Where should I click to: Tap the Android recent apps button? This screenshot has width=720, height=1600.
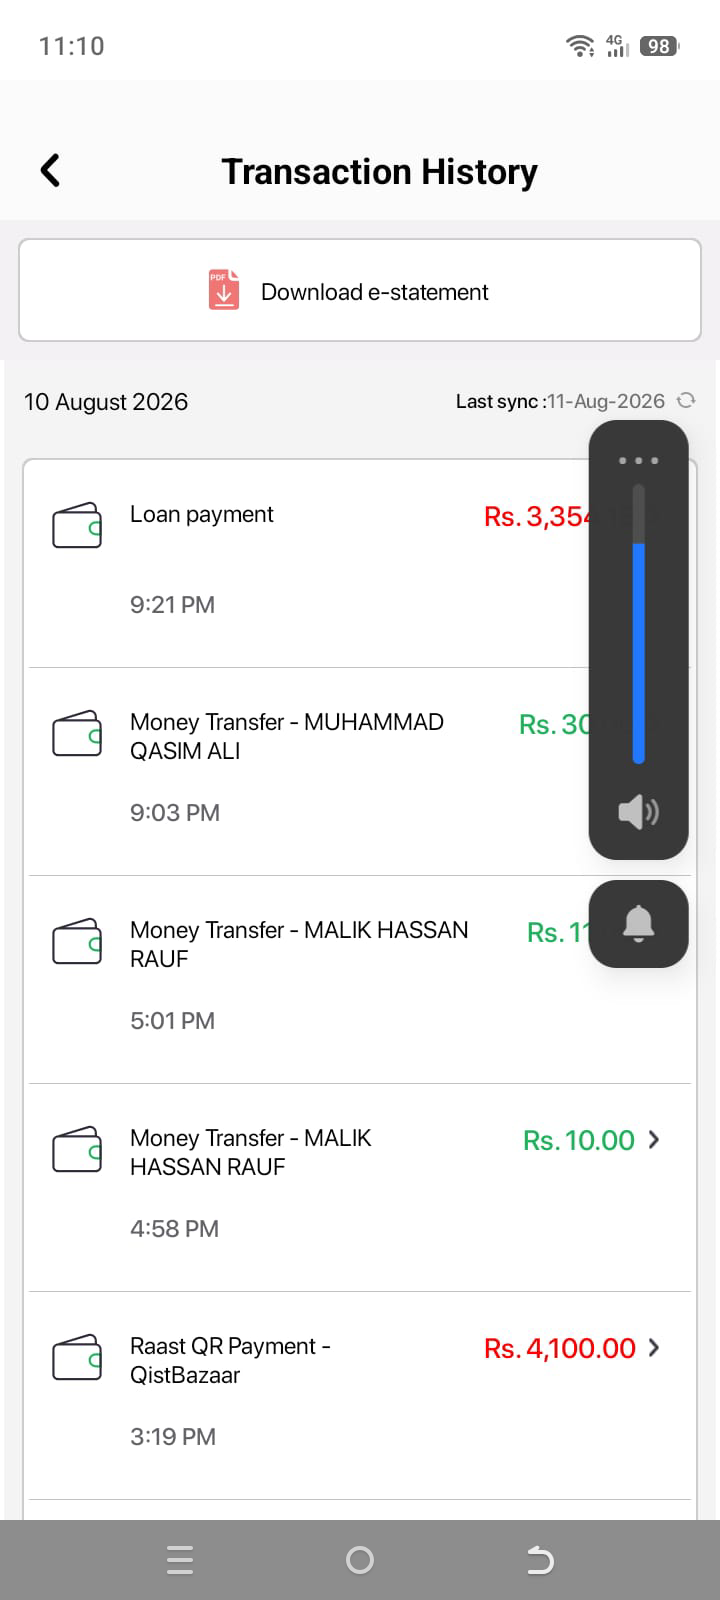click(x=180, y=1560)
